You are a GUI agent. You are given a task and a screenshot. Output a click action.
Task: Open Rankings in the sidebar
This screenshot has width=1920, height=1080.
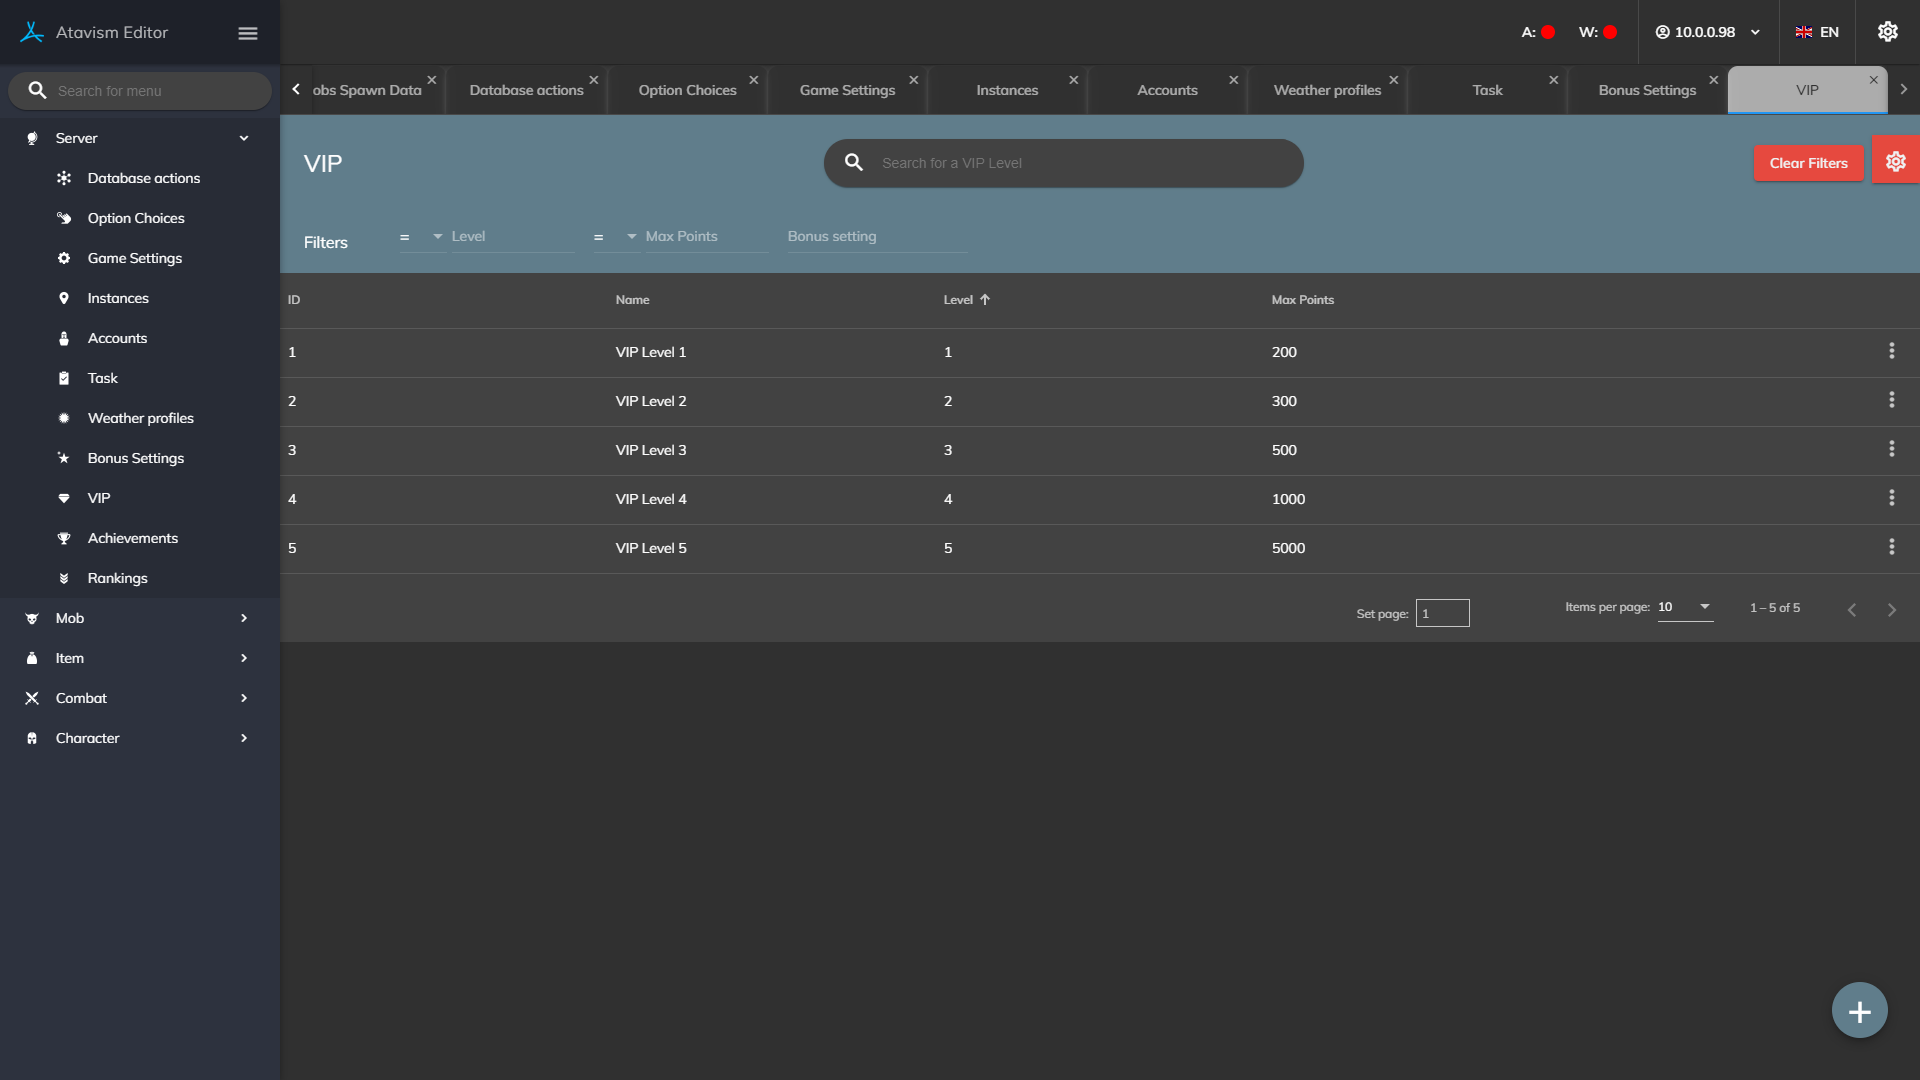point(117,578)
